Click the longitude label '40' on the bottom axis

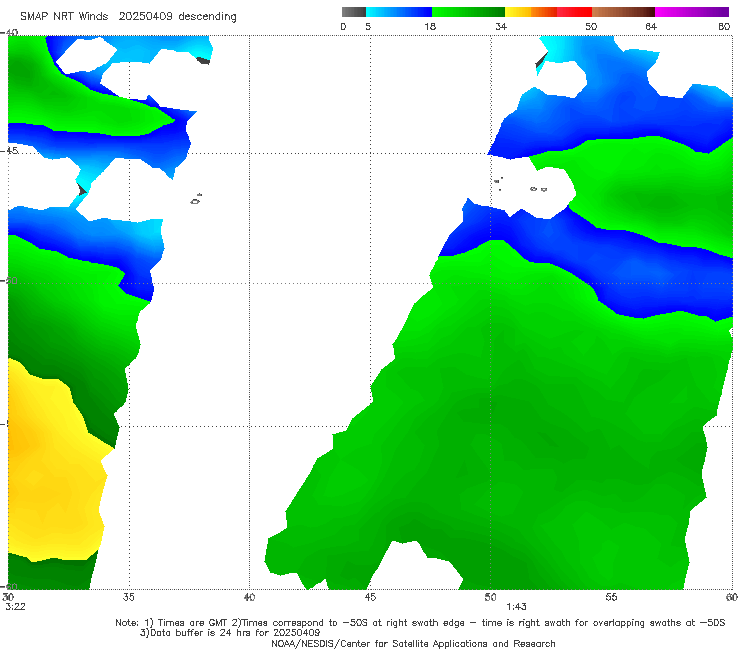coord(249,598)
